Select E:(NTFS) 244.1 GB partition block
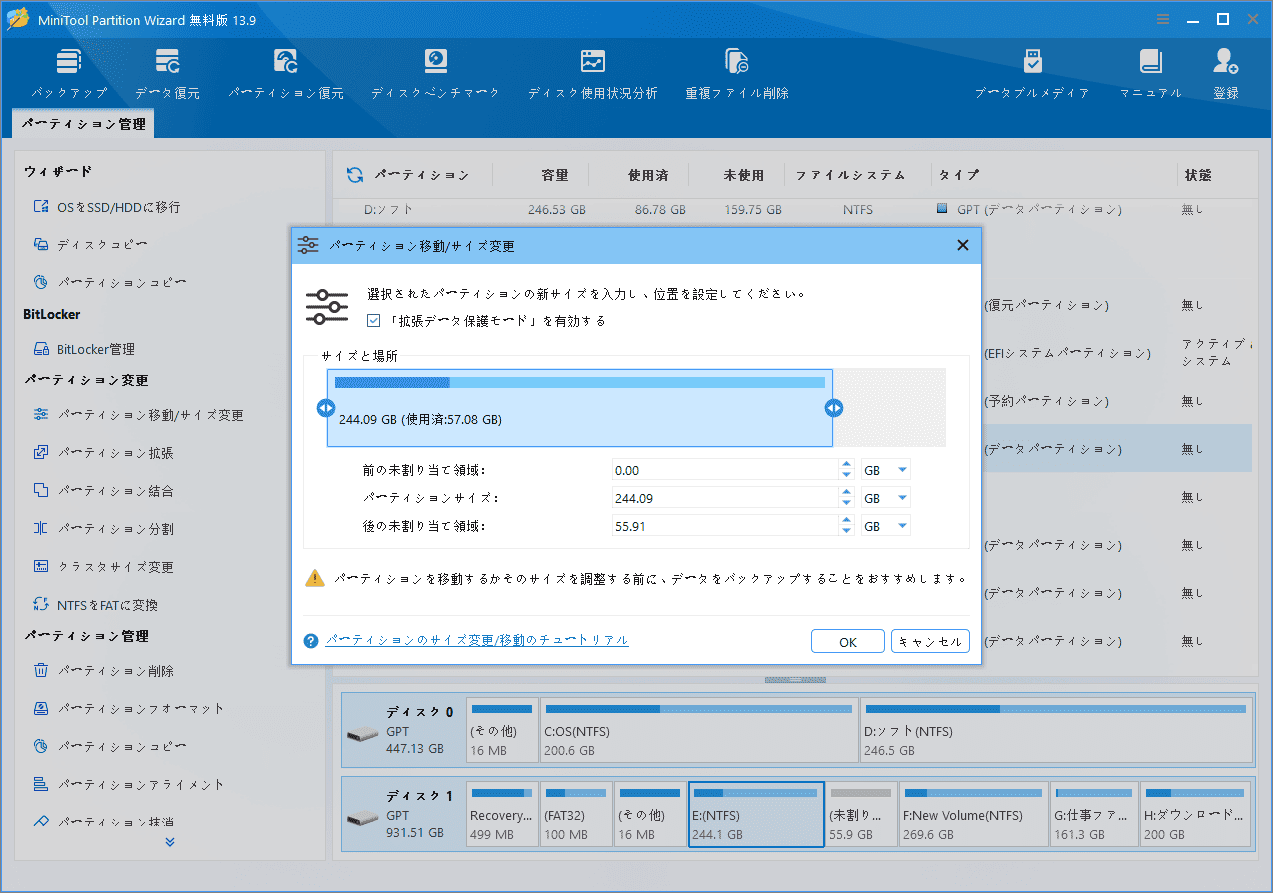This screenshot has height=893, width=1273. (756, 814)
